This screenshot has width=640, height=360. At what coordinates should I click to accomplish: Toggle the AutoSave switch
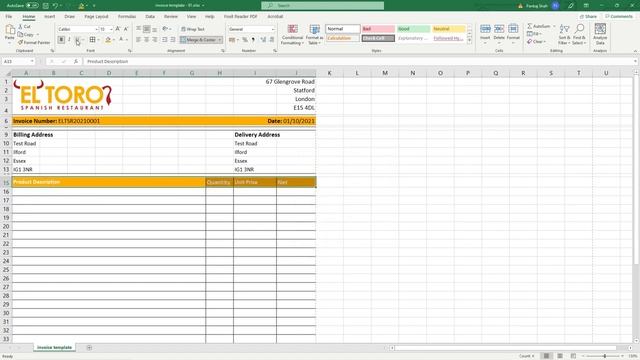pos(32,6)
